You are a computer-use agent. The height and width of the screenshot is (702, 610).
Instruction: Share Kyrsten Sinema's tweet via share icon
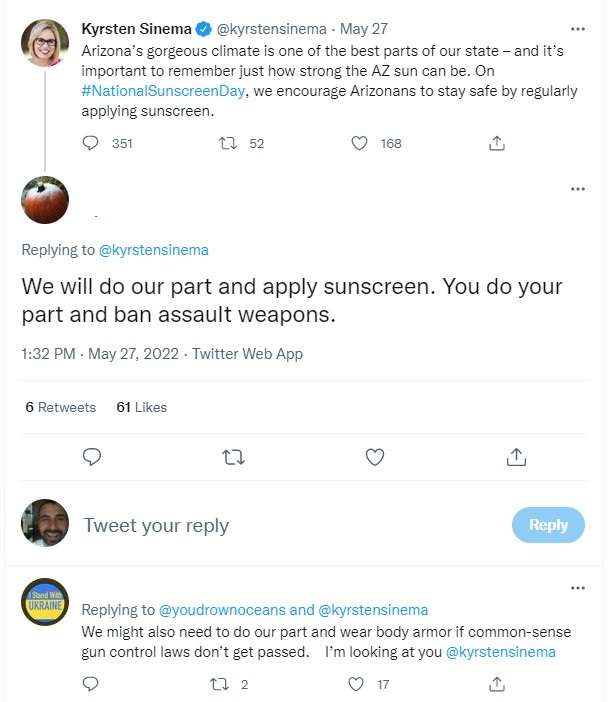pos(496,143)
